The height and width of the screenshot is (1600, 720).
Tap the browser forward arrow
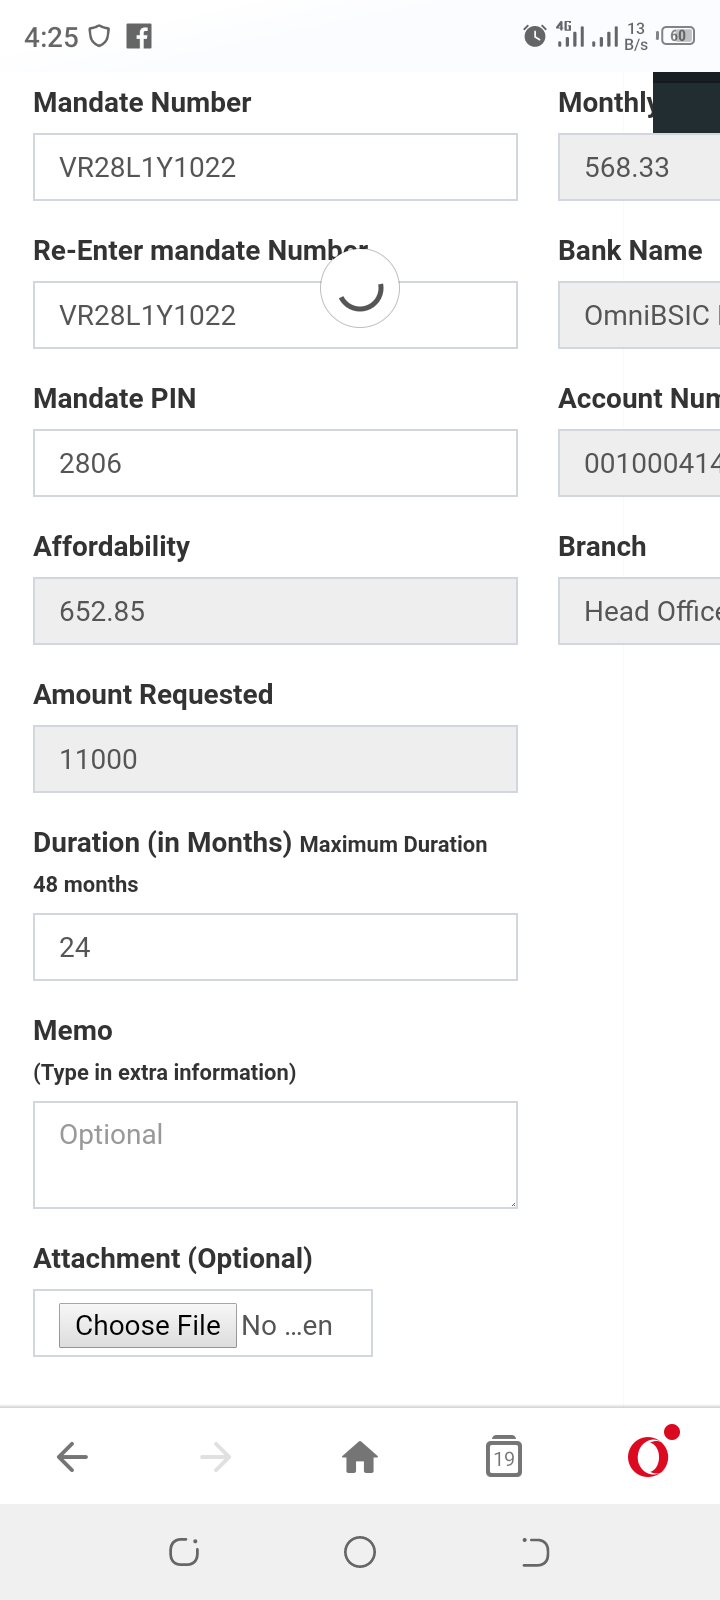point(216,1457)
